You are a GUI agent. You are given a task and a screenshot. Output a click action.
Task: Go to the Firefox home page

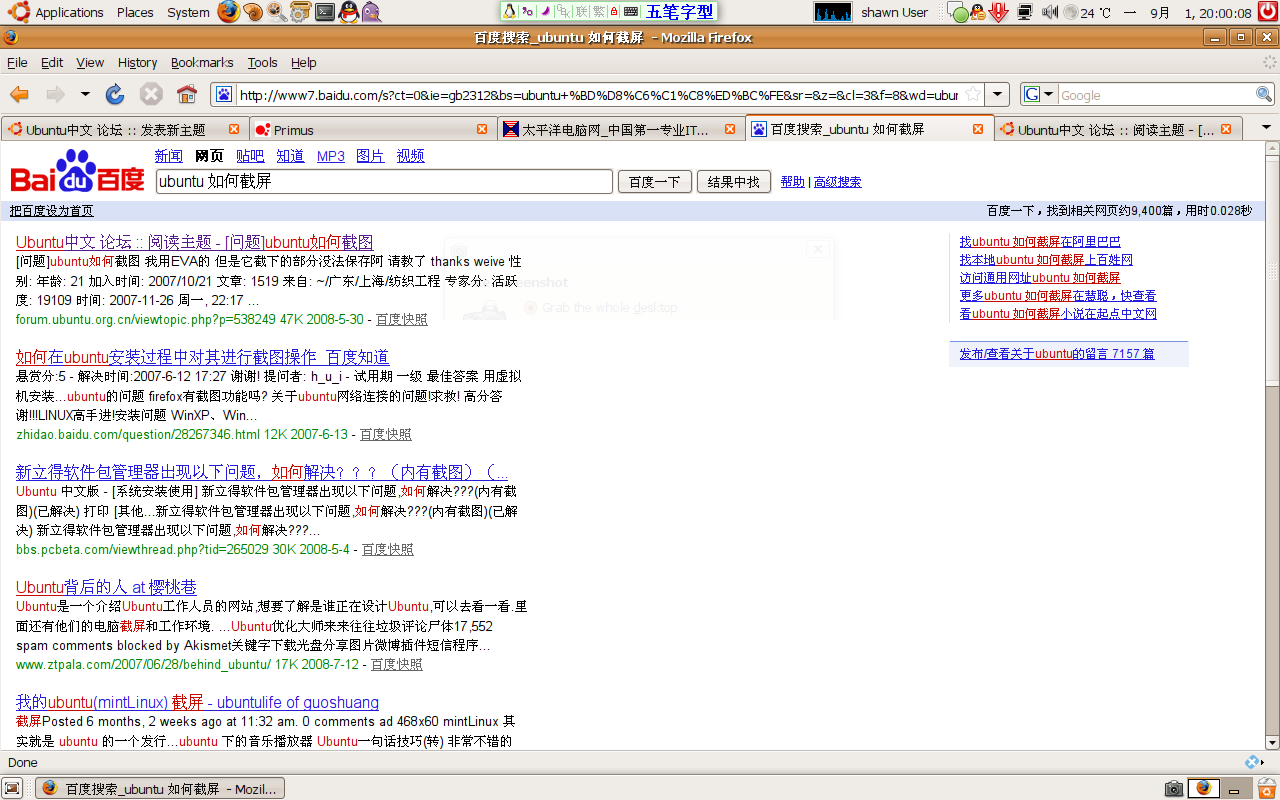(186, 94)
